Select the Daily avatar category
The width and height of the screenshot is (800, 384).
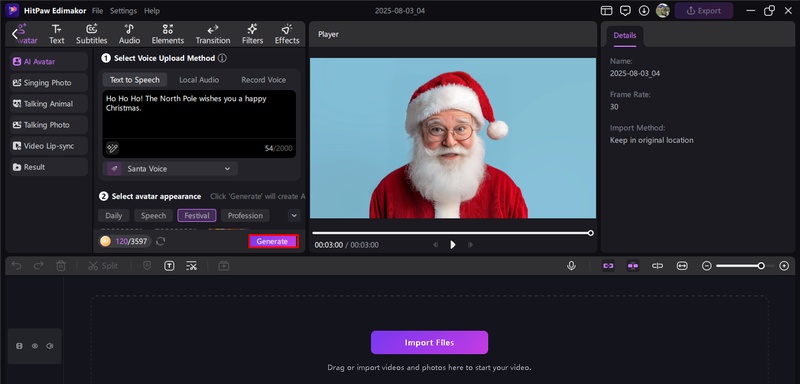point(114,216)
